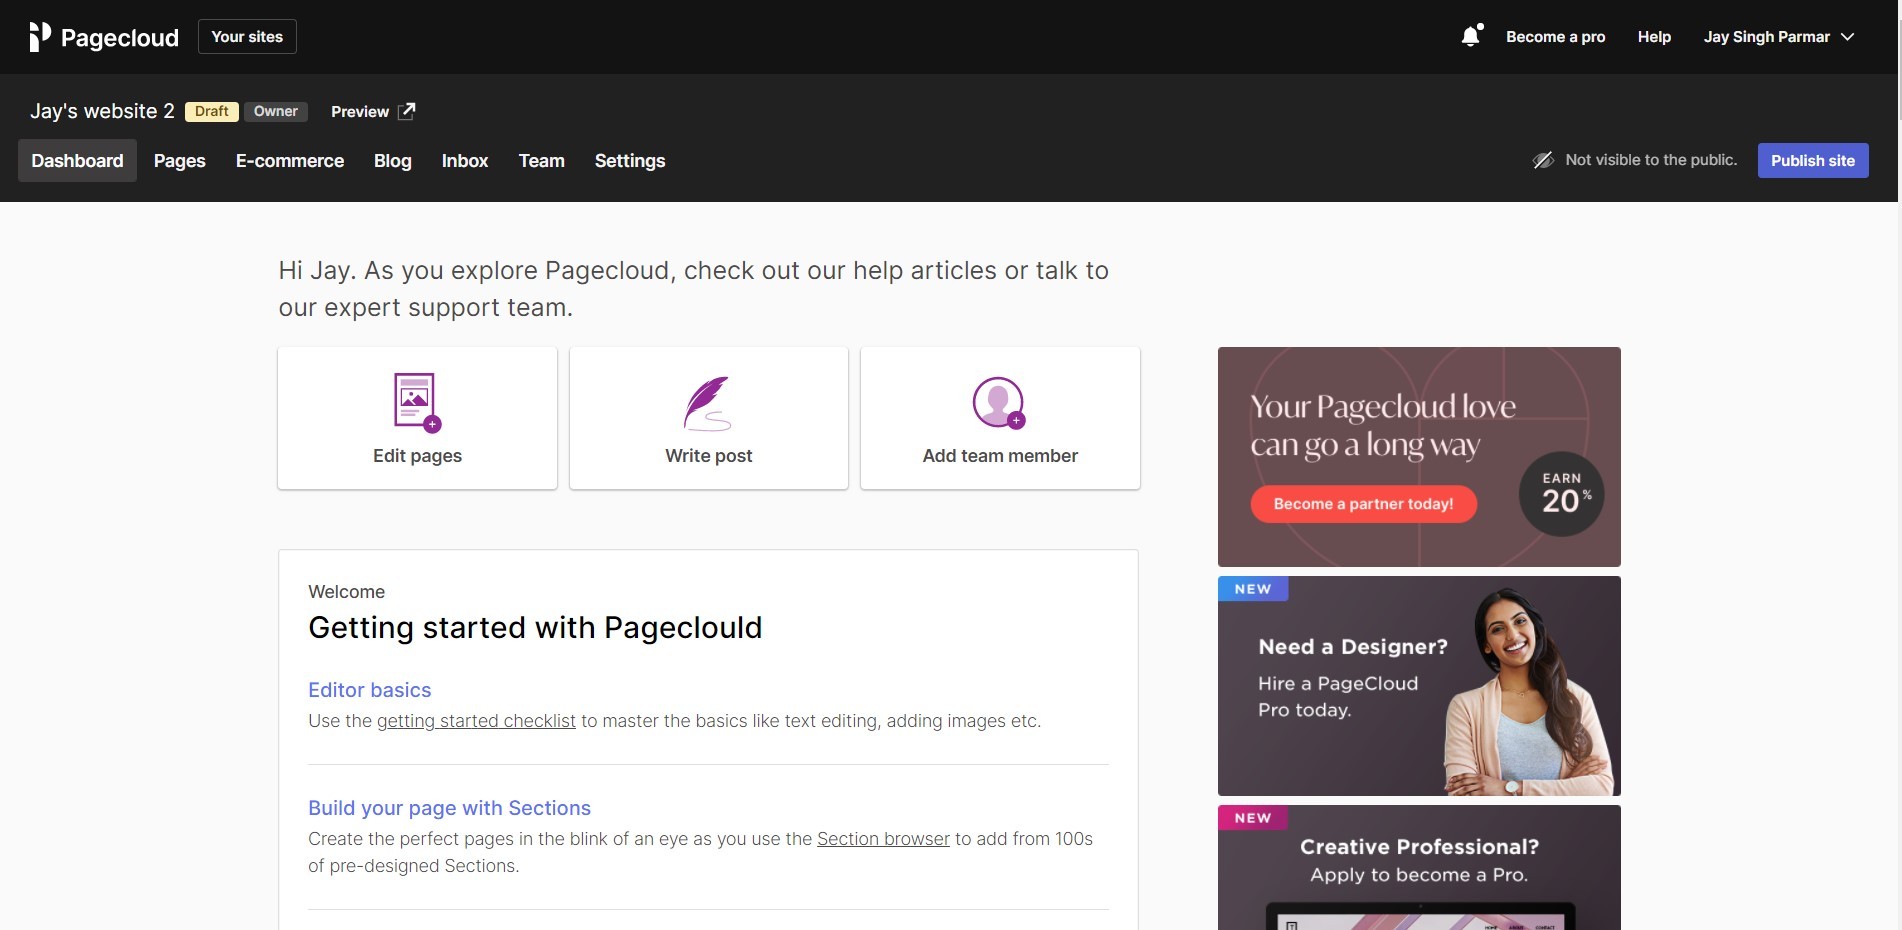Click the Add team member avatar icon
Image resolution: width=1902 pixels, height=930 pixels.
coord(999,403)
